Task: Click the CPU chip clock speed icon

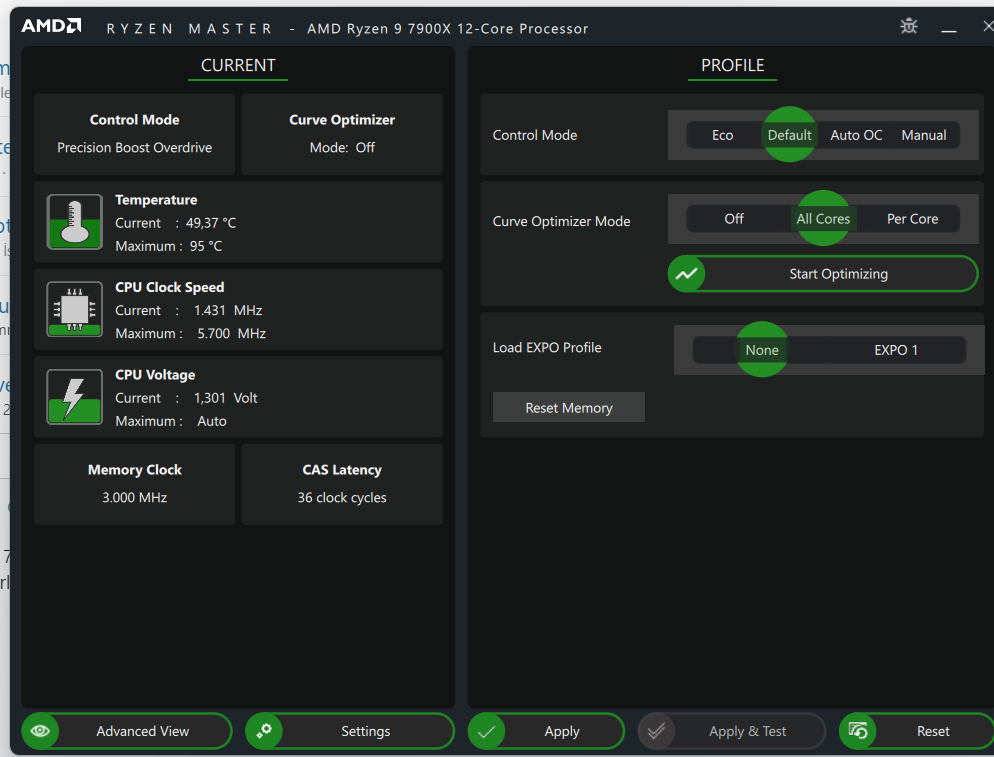Action: point(74,309)
